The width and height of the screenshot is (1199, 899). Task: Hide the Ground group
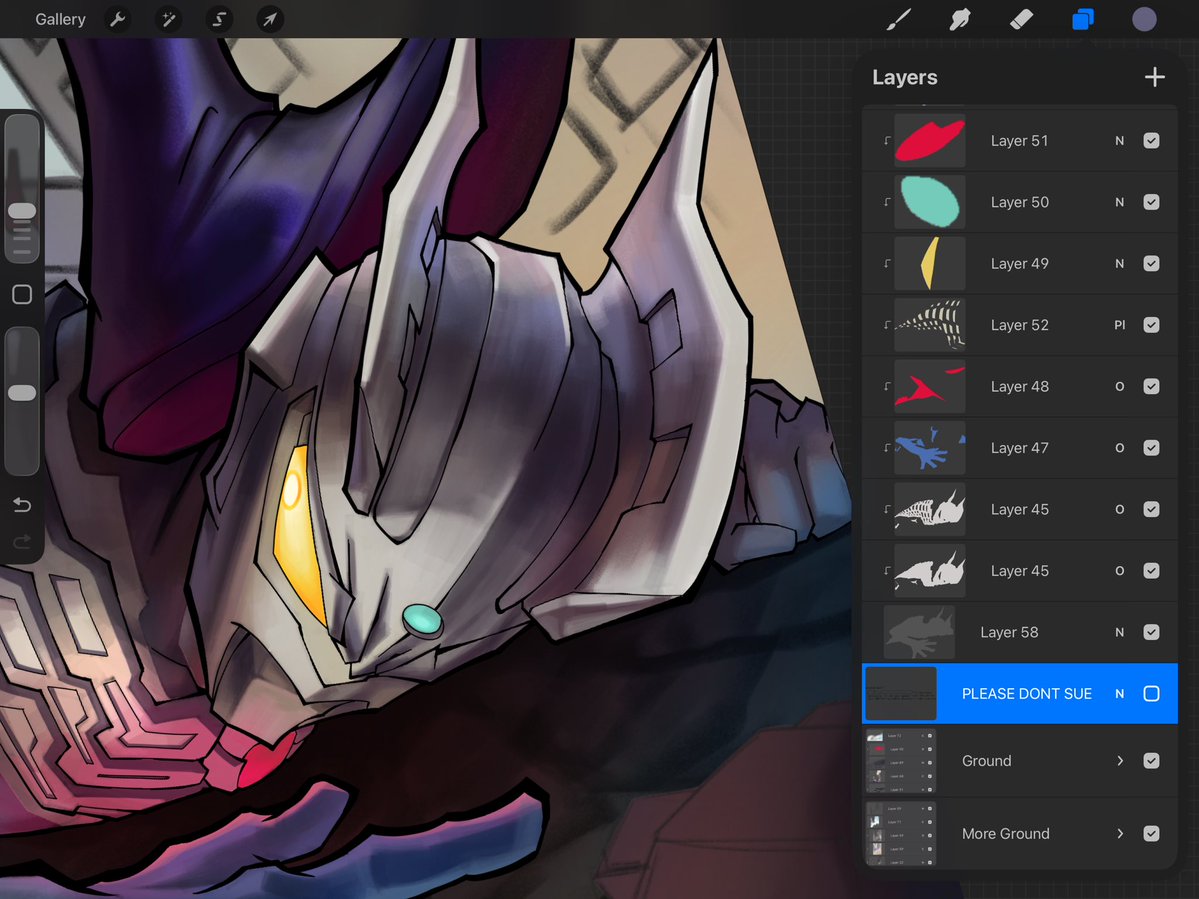[x=1152, y=761]
